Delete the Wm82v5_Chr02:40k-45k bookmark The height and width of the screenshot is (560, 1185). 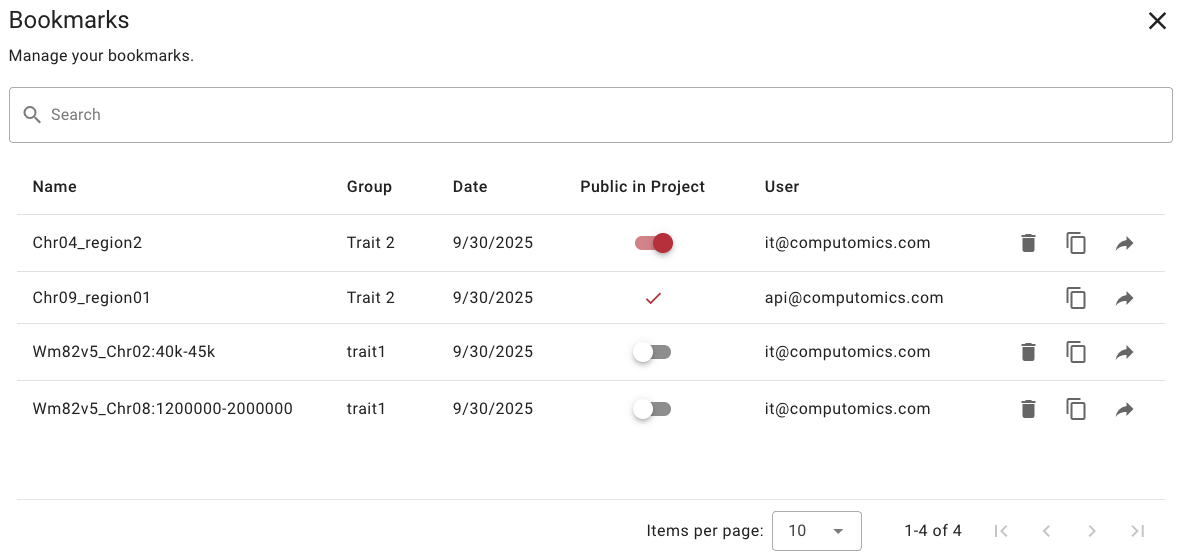tap(1027, 352)
